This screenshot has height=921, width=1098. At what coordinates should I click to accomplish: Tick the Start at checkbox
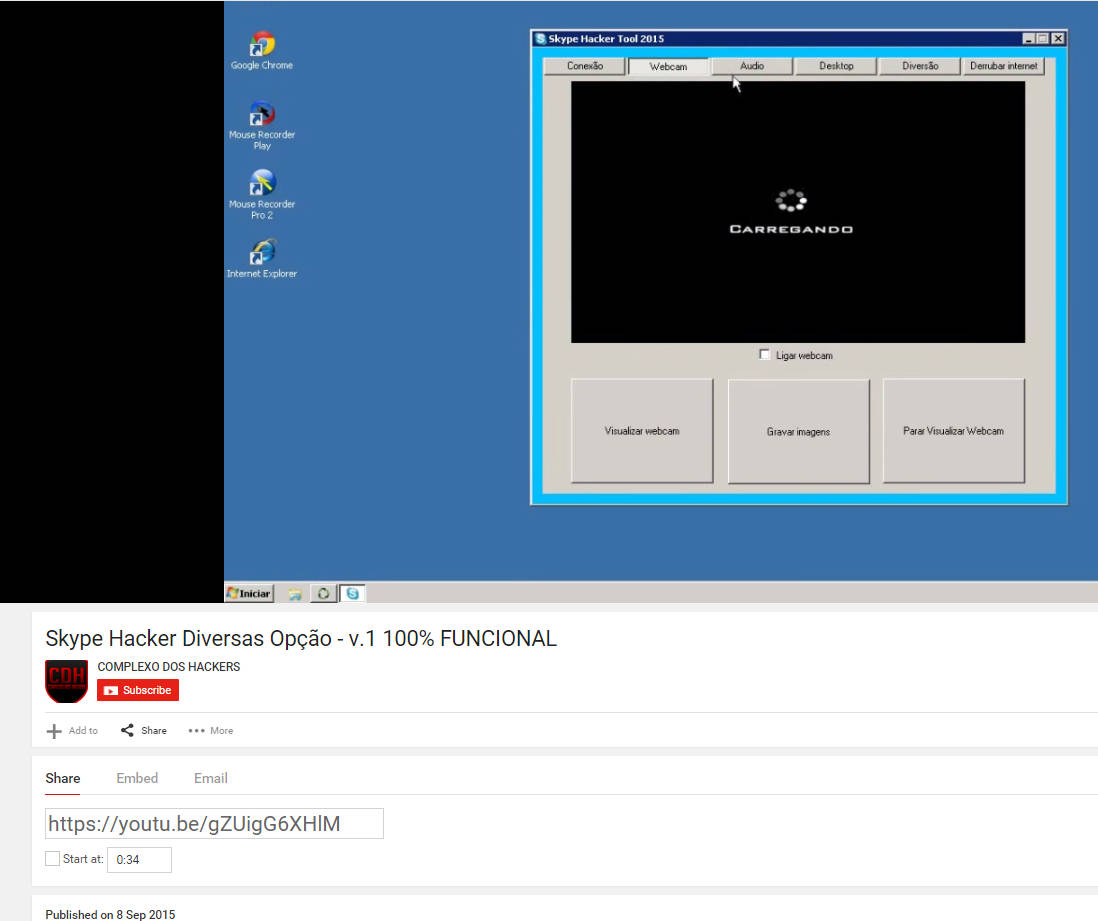(53, 859)
